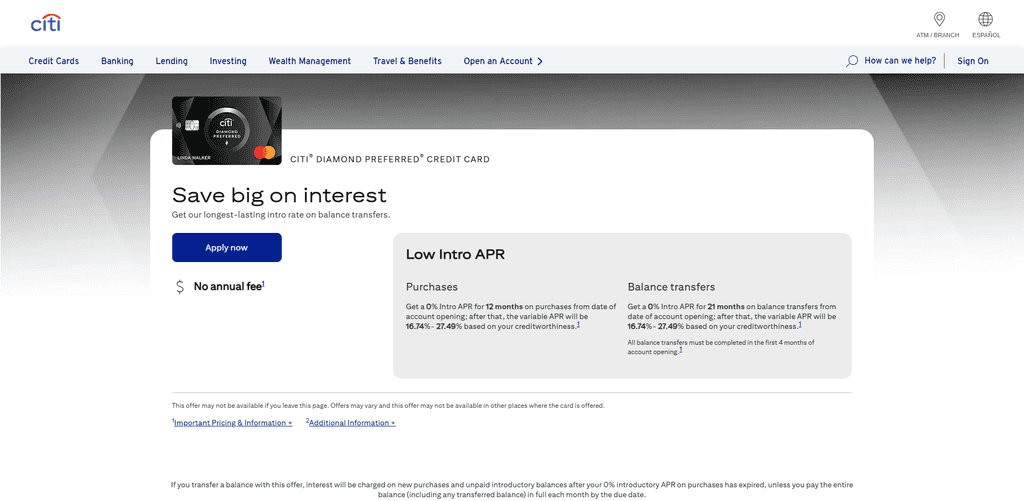Click the Diamond Preferred card image

coord(227,131)
